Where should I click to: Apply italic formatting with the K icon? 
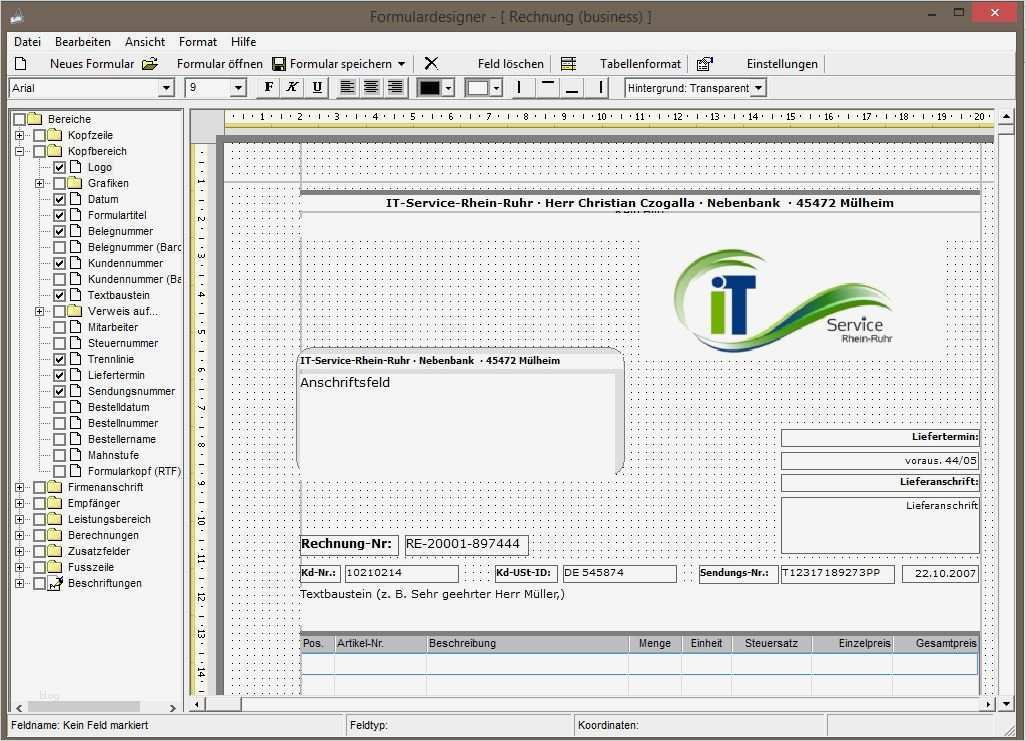click(x=291, y=87)
